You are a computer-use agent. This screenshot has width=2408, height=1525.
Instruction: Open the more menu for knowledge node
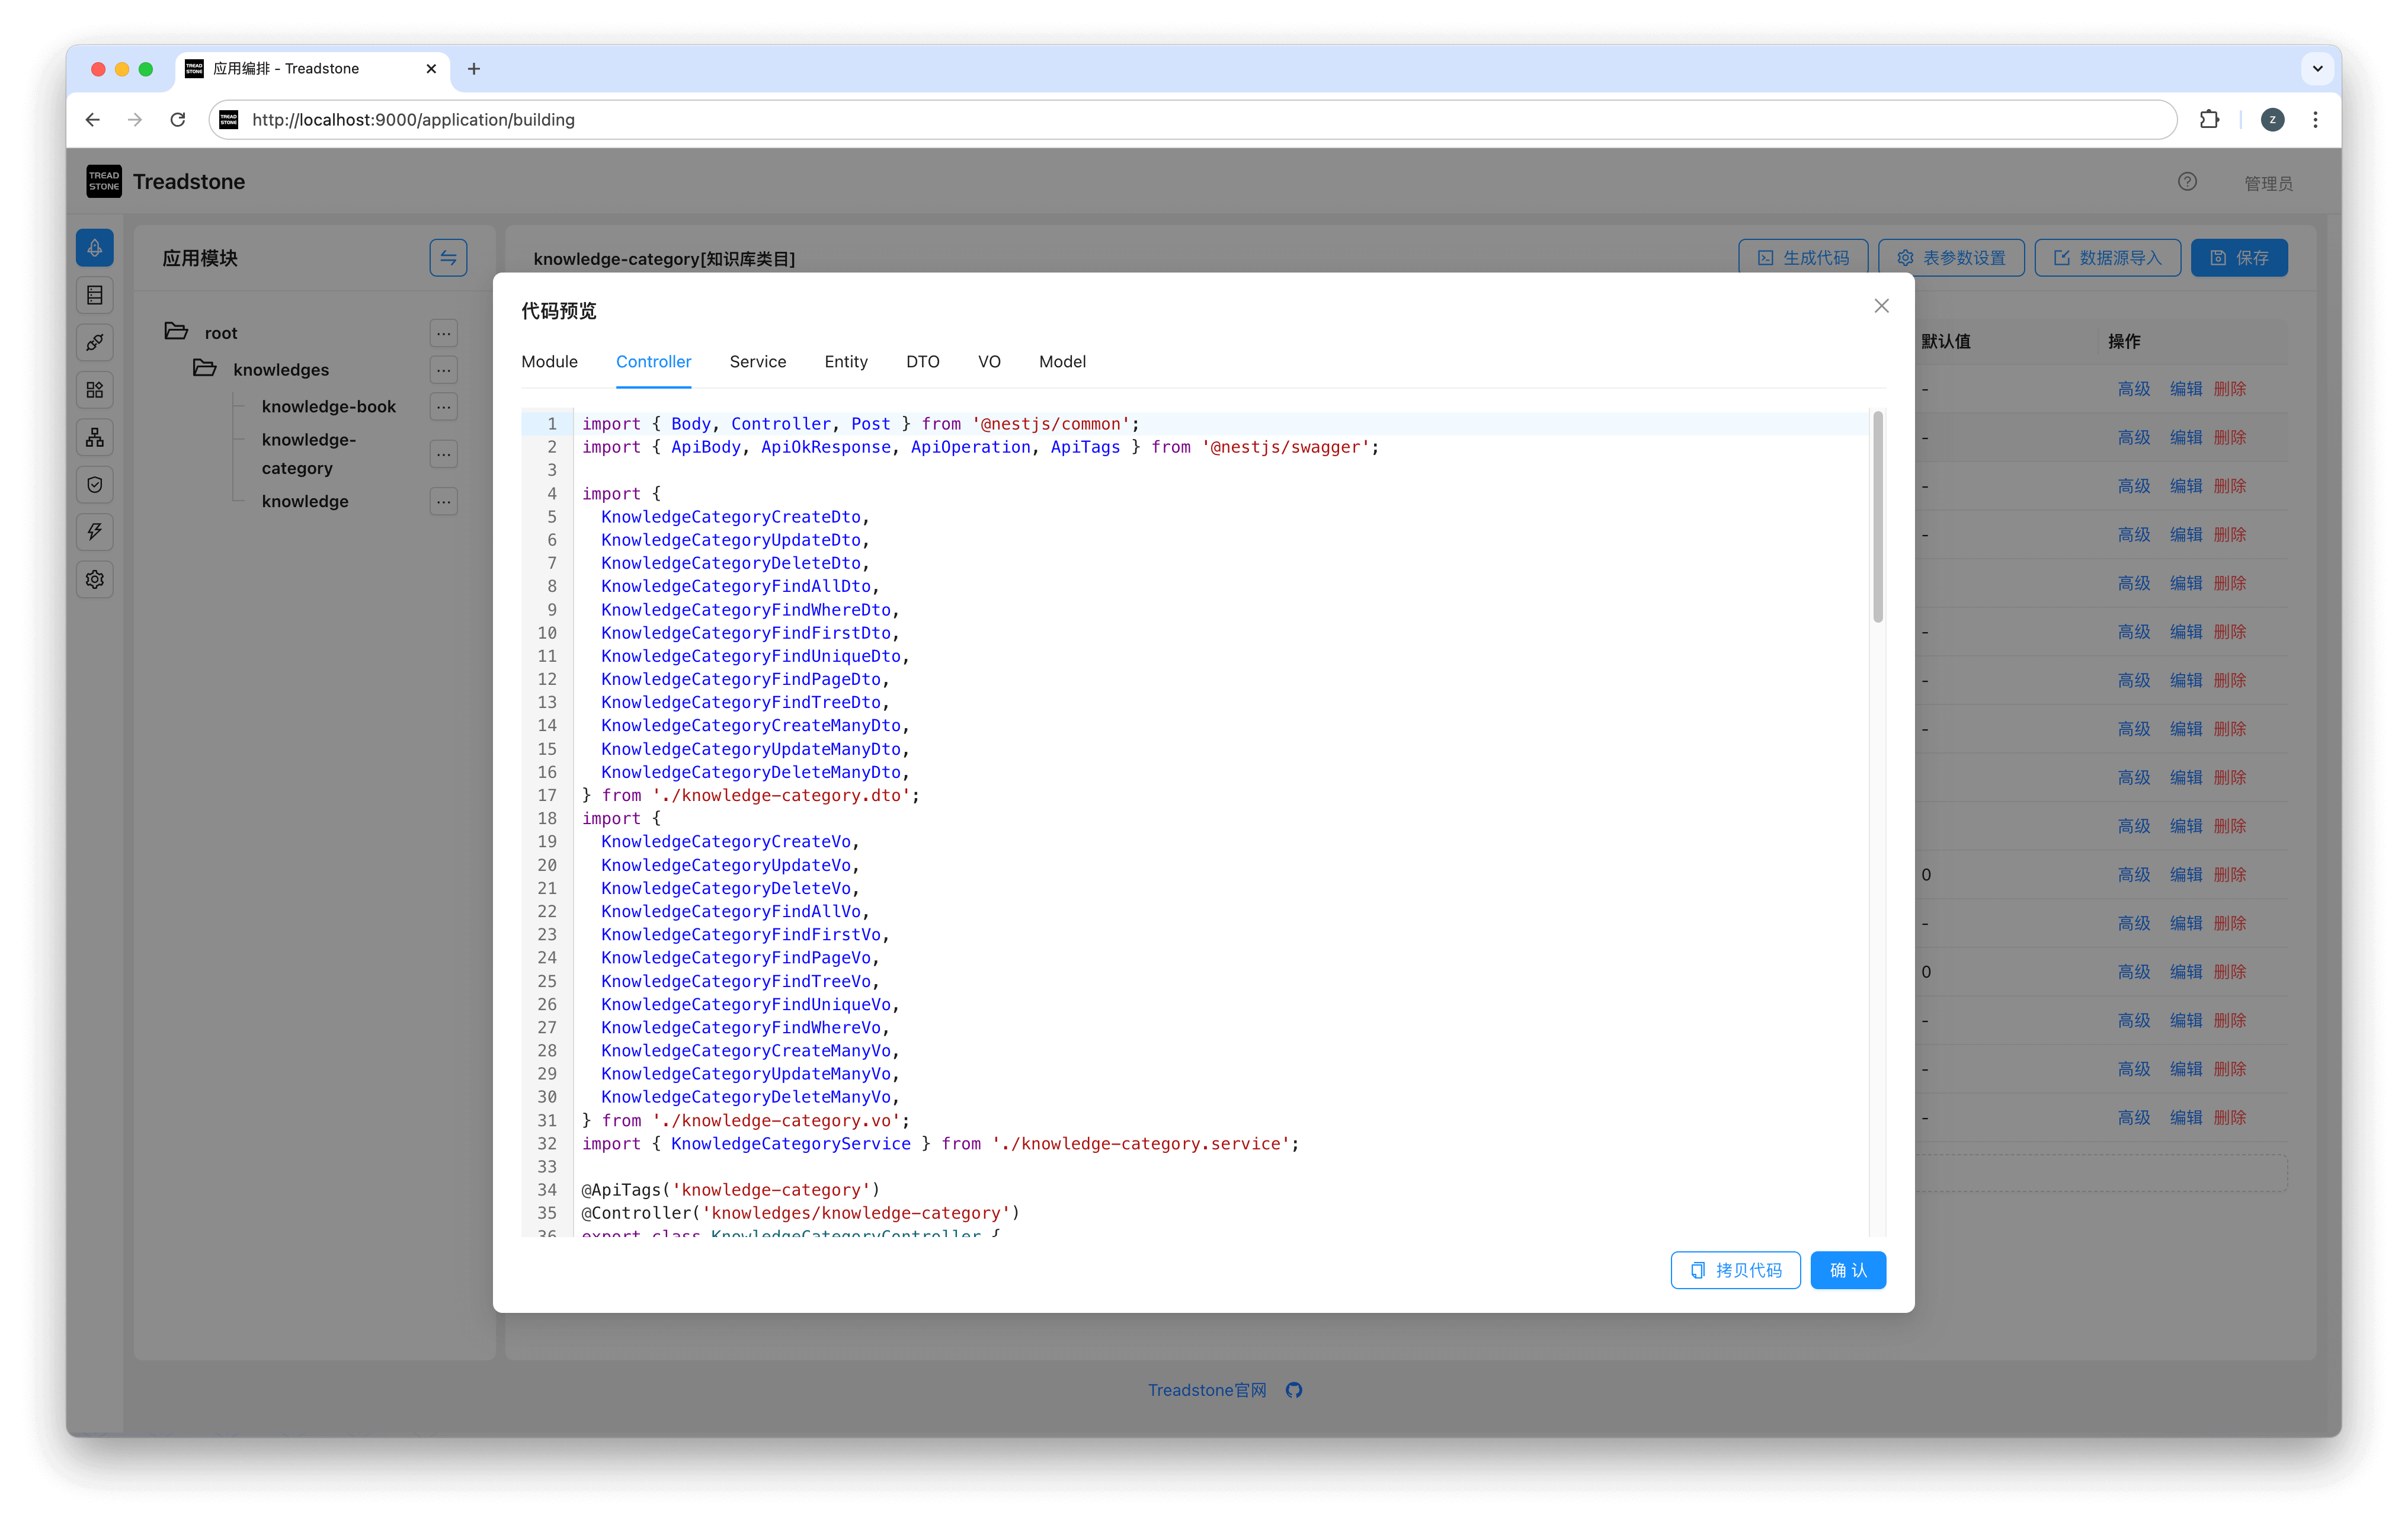pos(443,501)
